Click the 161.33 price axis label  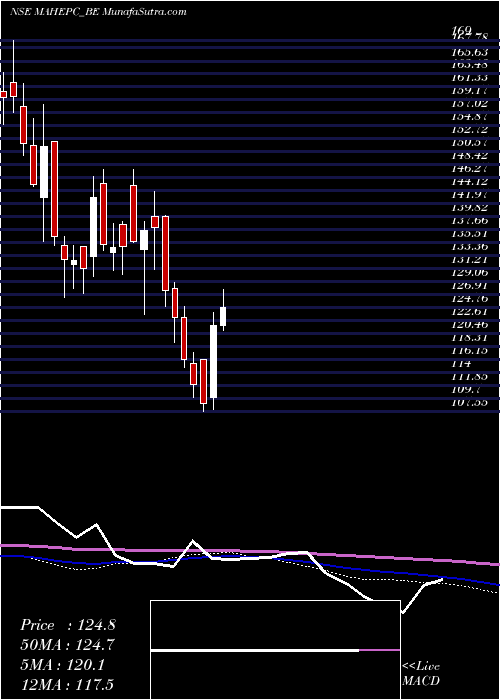469,78
